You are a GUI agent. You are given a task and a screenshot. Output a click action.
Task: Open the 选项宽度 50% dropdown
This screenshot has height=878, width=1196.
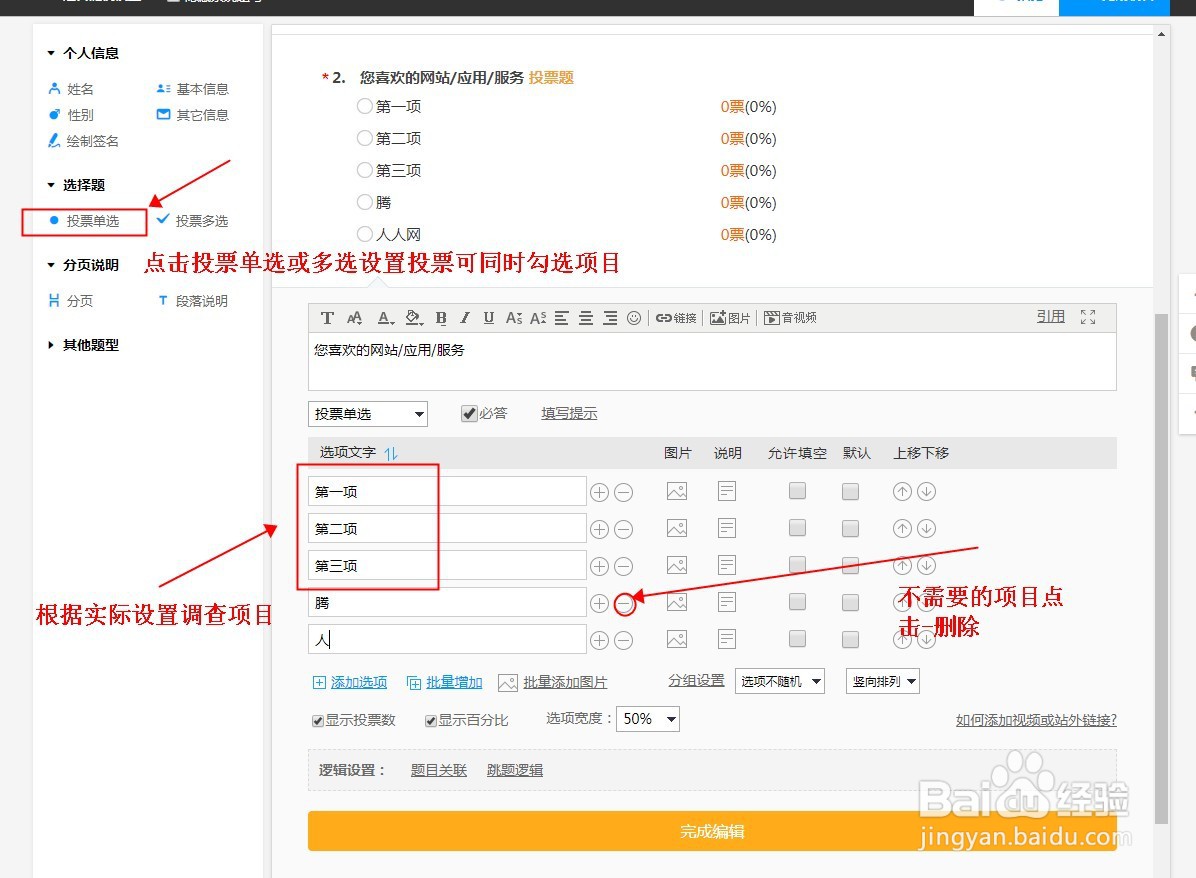pos(647,719)
